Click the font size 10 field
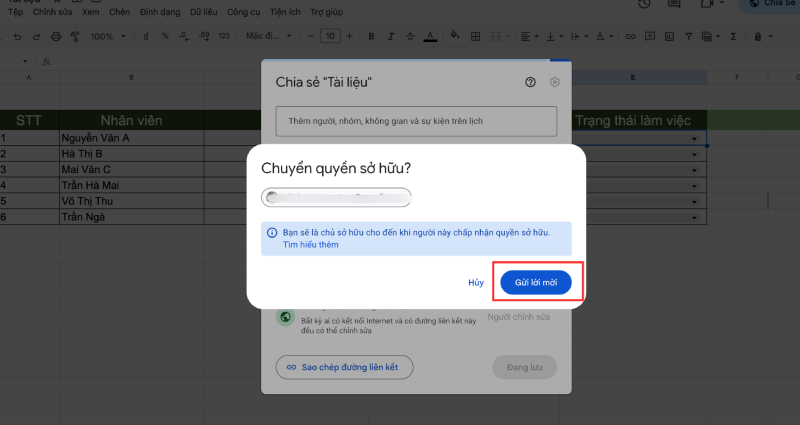 coord(330,36)
